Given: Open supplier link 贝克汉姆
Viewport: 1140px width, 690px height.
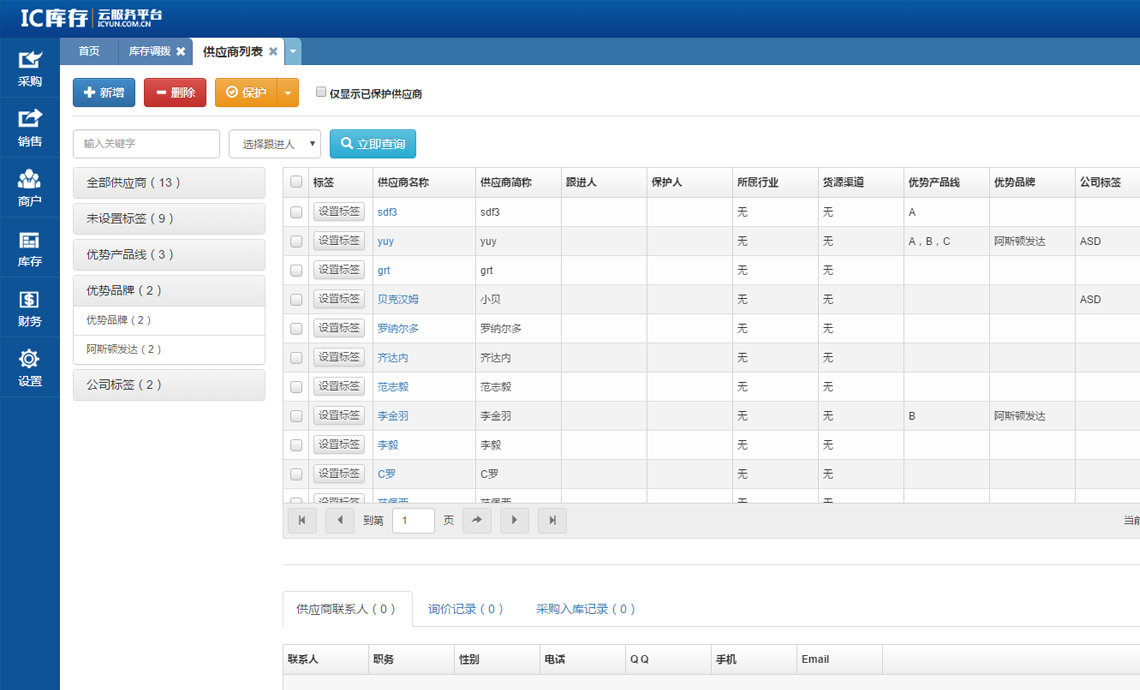Looking at the screenshot, I should [398, 299].
